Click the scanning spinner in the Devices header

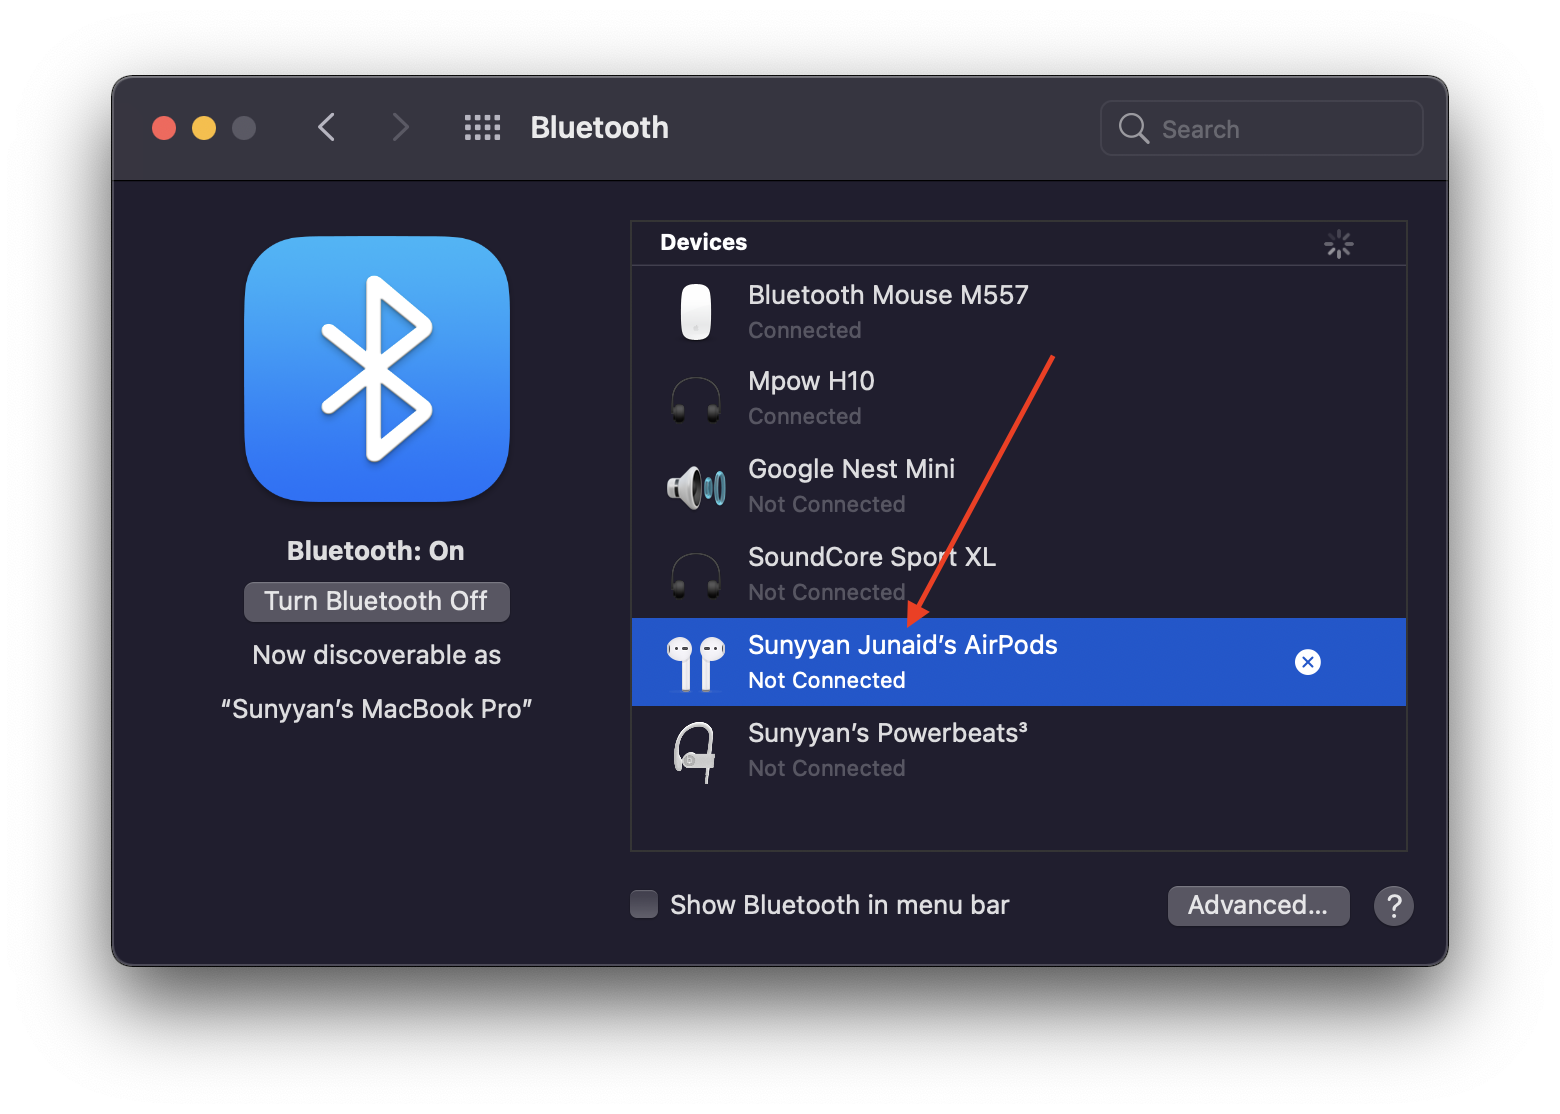[x=1339, y=244]
